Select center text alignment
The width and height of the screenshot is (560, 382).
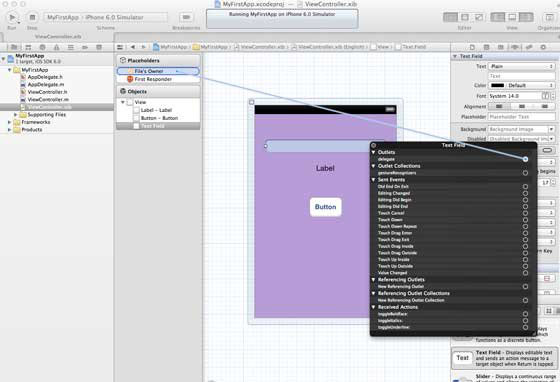point(522,106)
